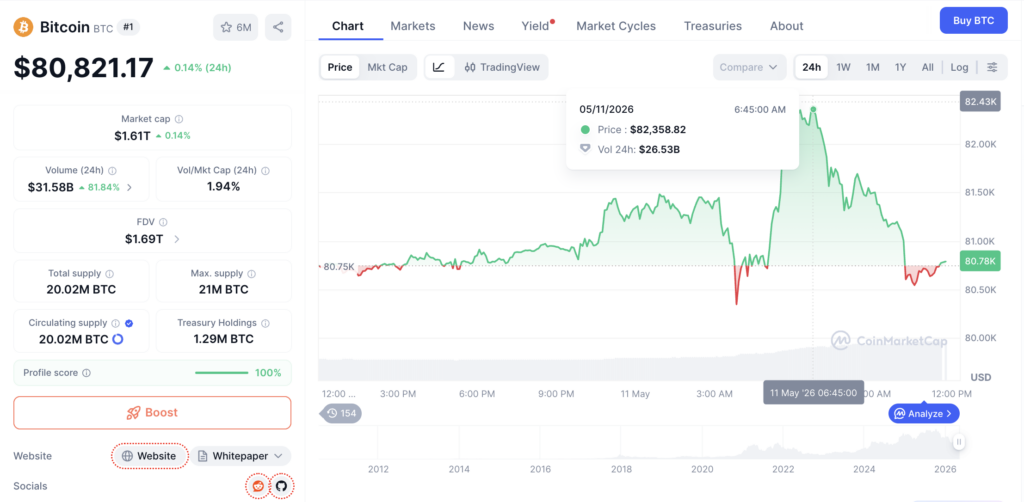Open the FDV info icon

tap(163, 222)
